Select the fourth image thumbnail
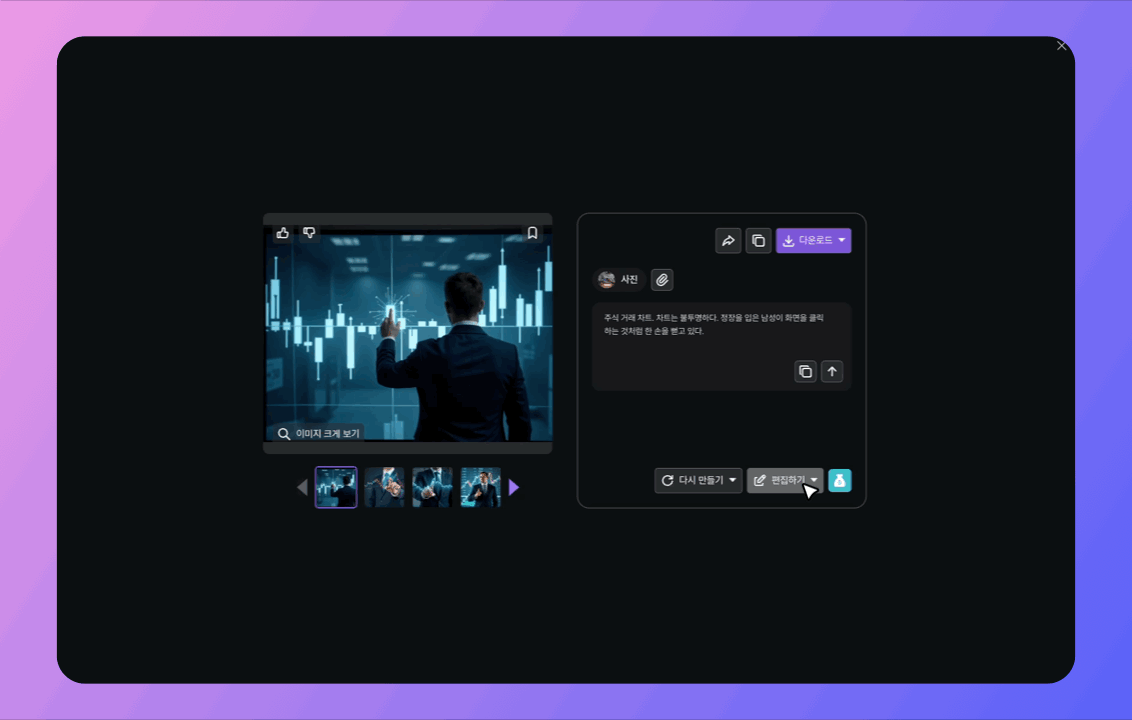 (x=481, y=488)
